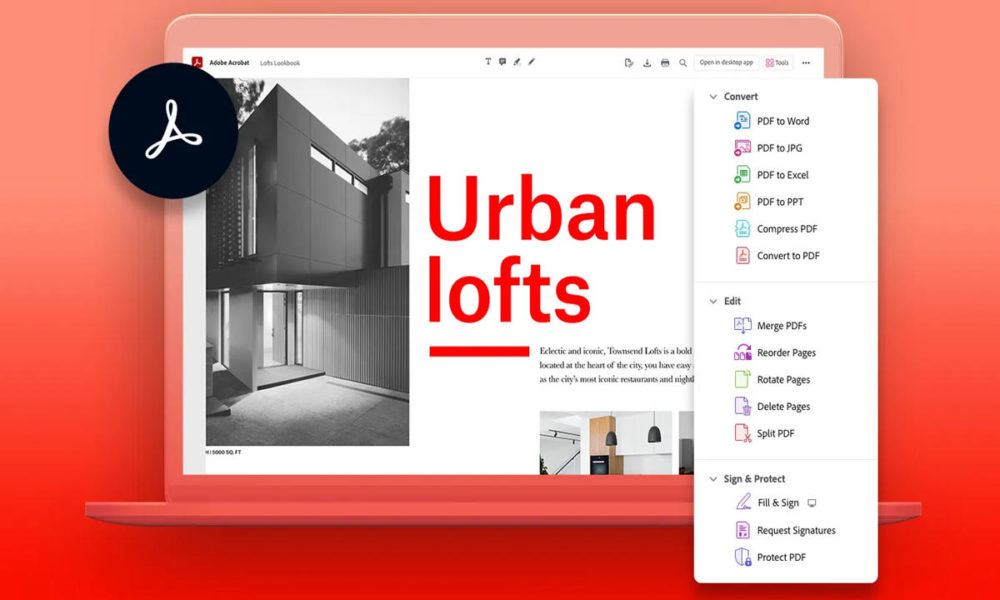This screenshot has height=600, width=1000.
Task: Select PDF to Excel conversion
Action: (x=786, y=174)
